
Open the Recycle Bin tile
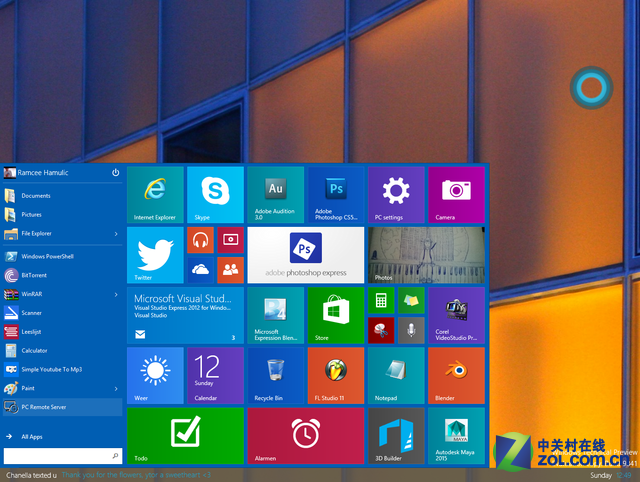tap(276, 375)
